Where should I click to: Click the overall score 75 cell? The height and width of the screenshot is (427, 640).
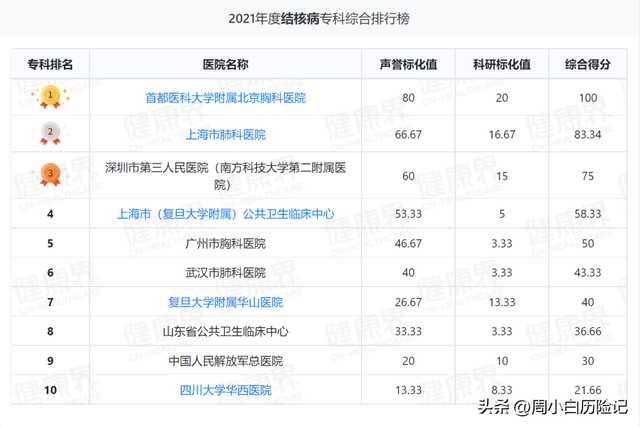coord(588,176)
